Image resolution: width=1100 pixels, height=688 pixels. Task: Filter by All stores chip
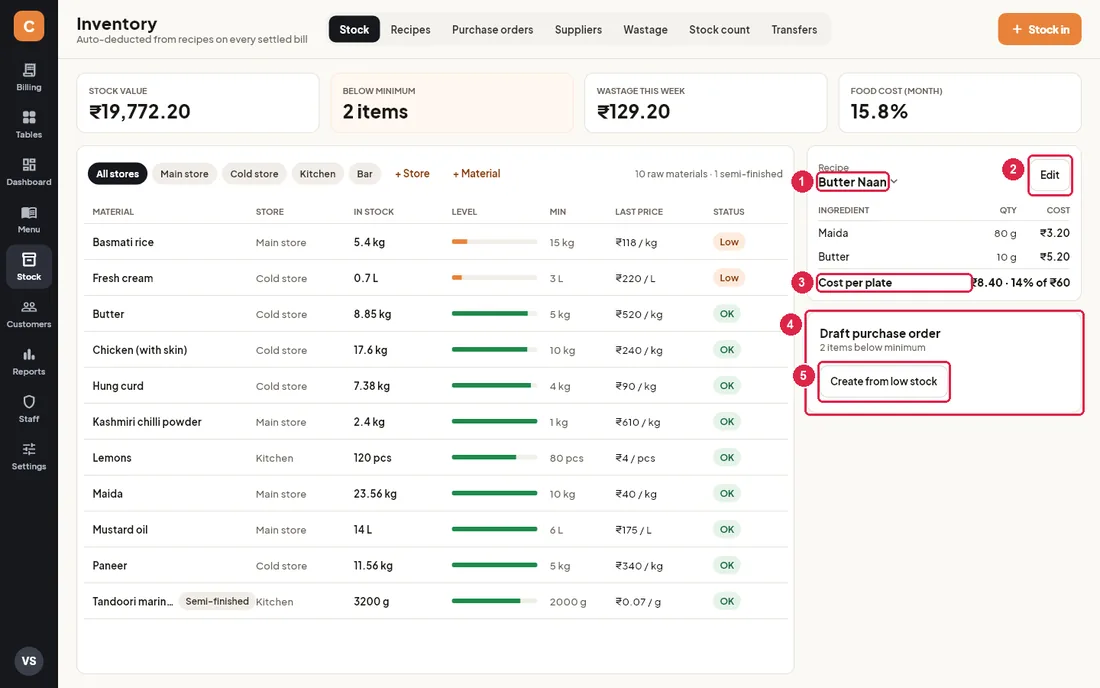pyautogui.click(x=117, y=174)
